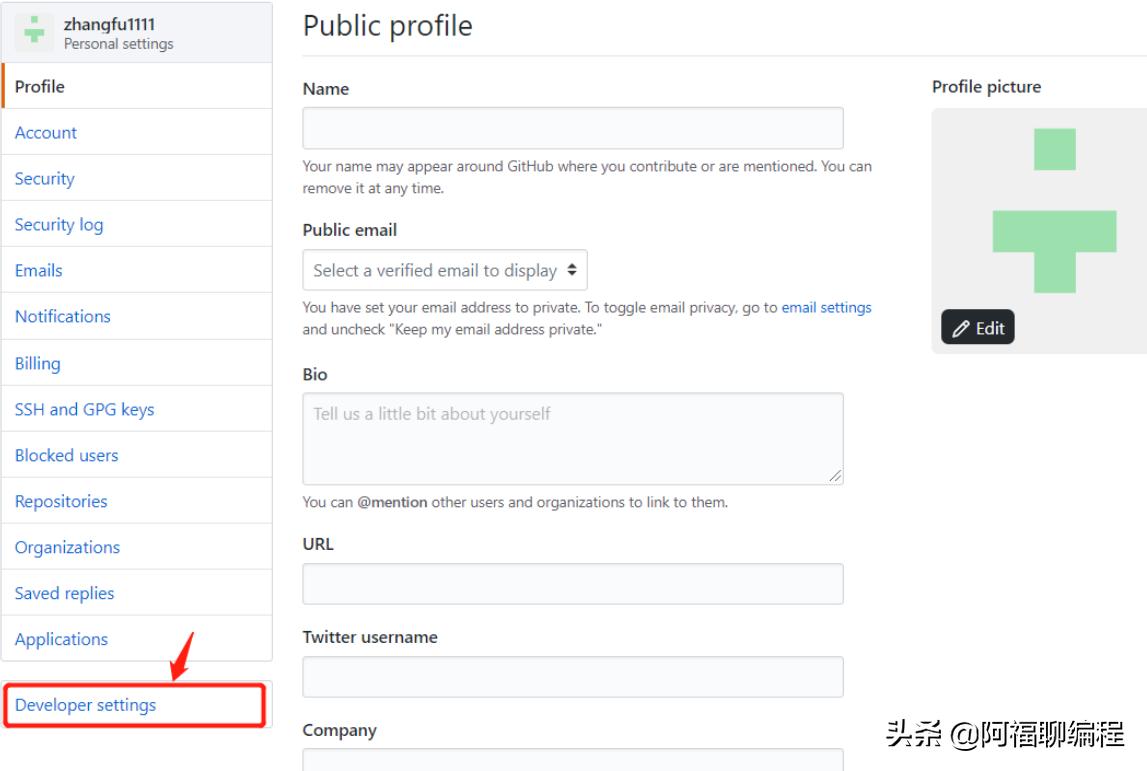
Task: Go to Security settings
Action: click(45, 179)
